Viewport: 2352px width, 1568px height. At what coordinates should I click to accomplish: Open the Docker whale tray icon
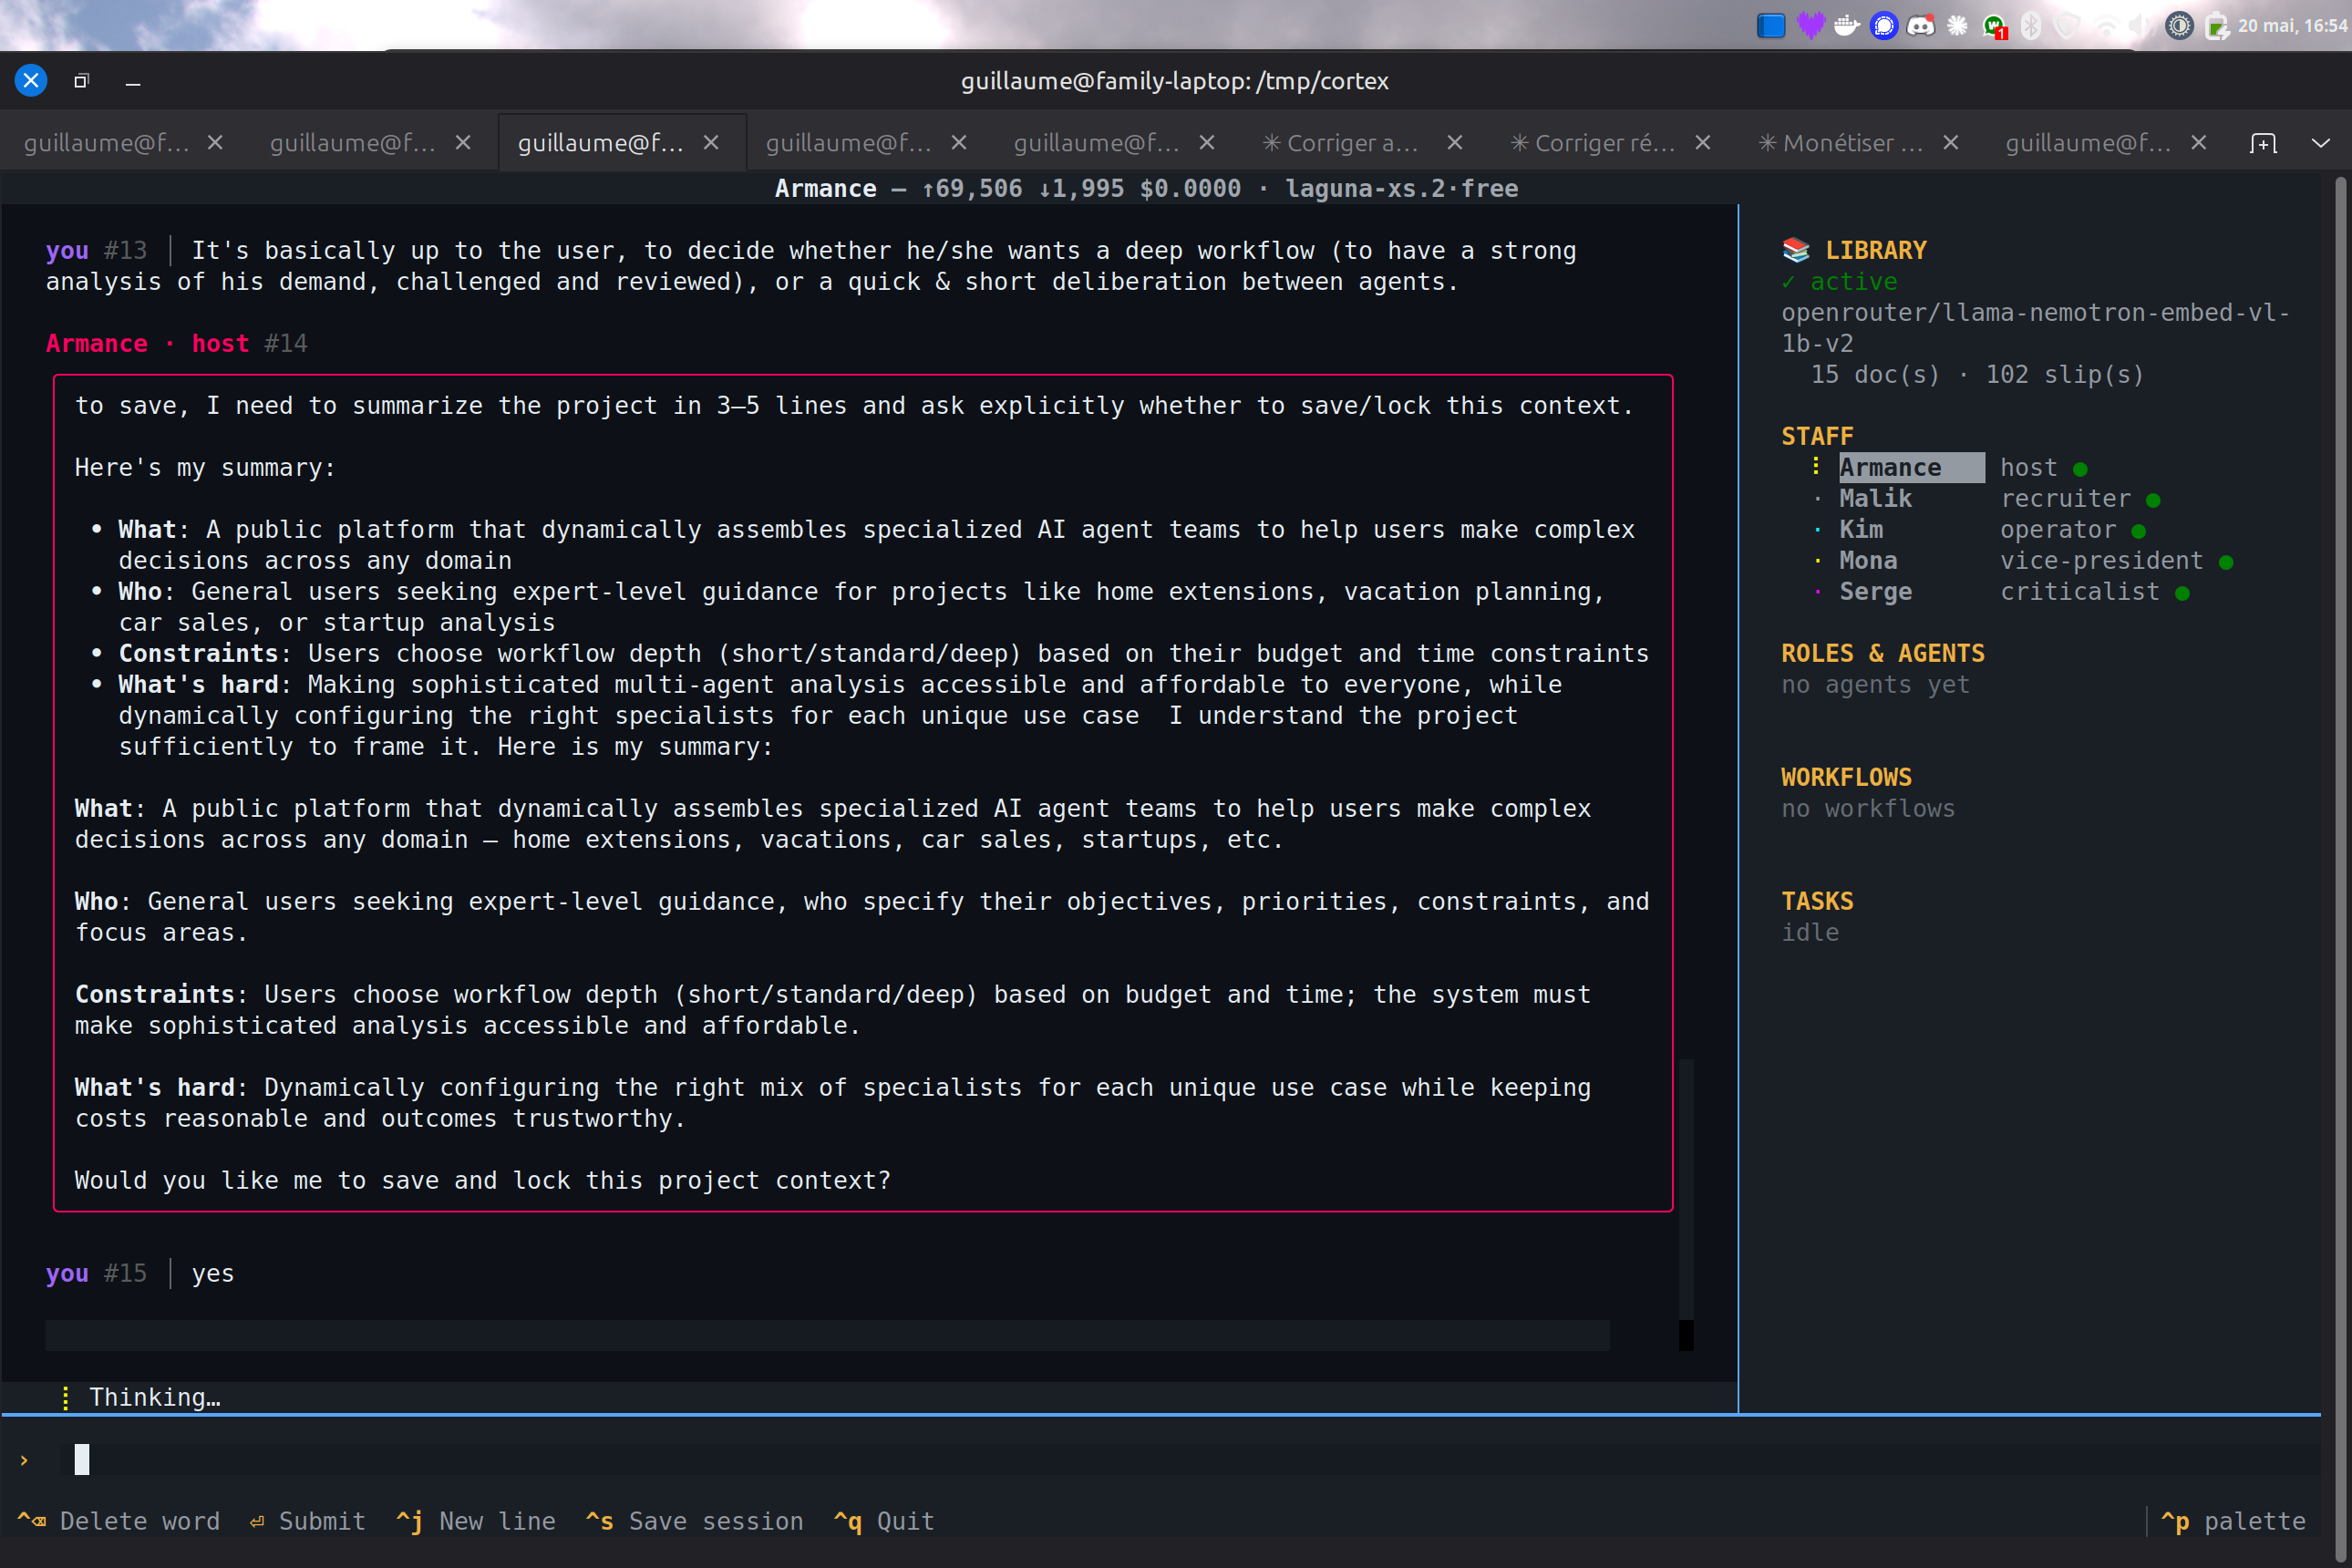click(1846, 26)
